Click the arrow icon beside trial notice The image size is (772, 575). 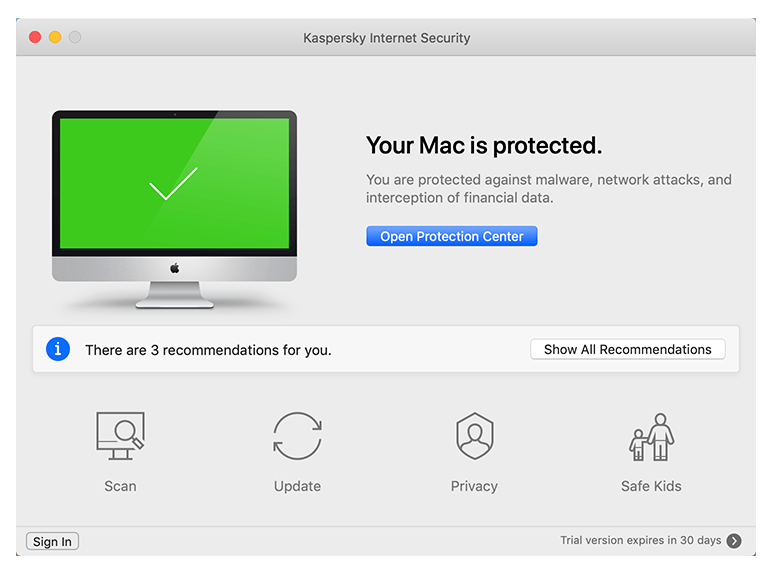pos(734,541)
